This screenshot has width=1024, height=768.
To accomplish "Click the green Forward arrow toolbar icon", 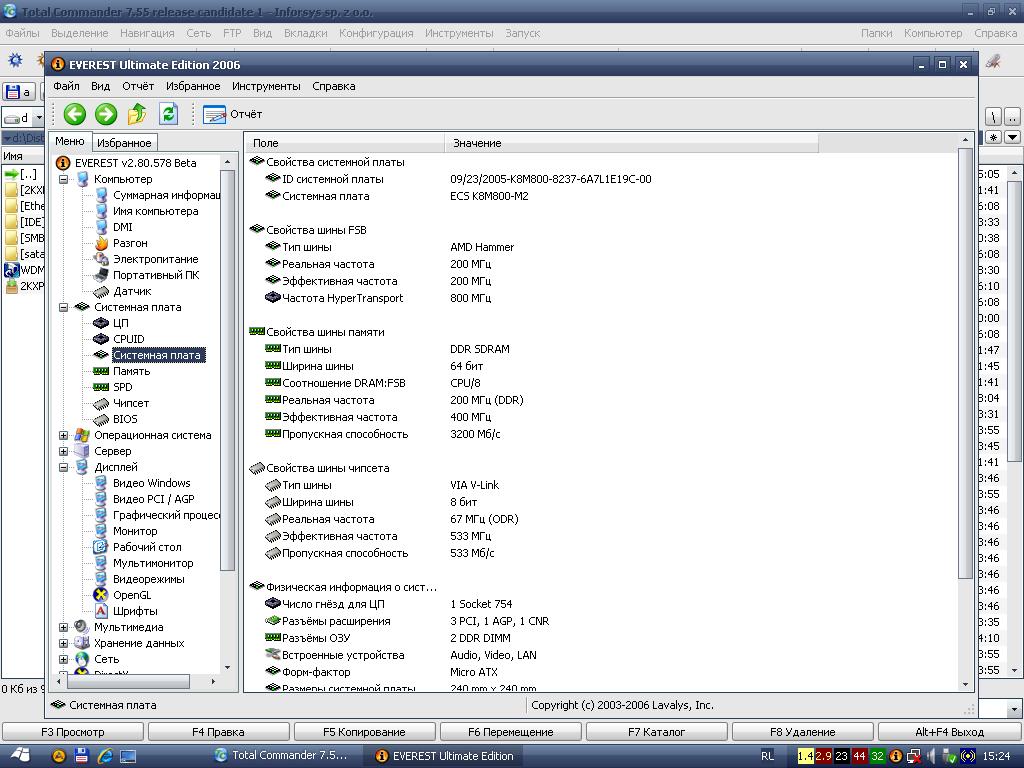I will 106,114.
